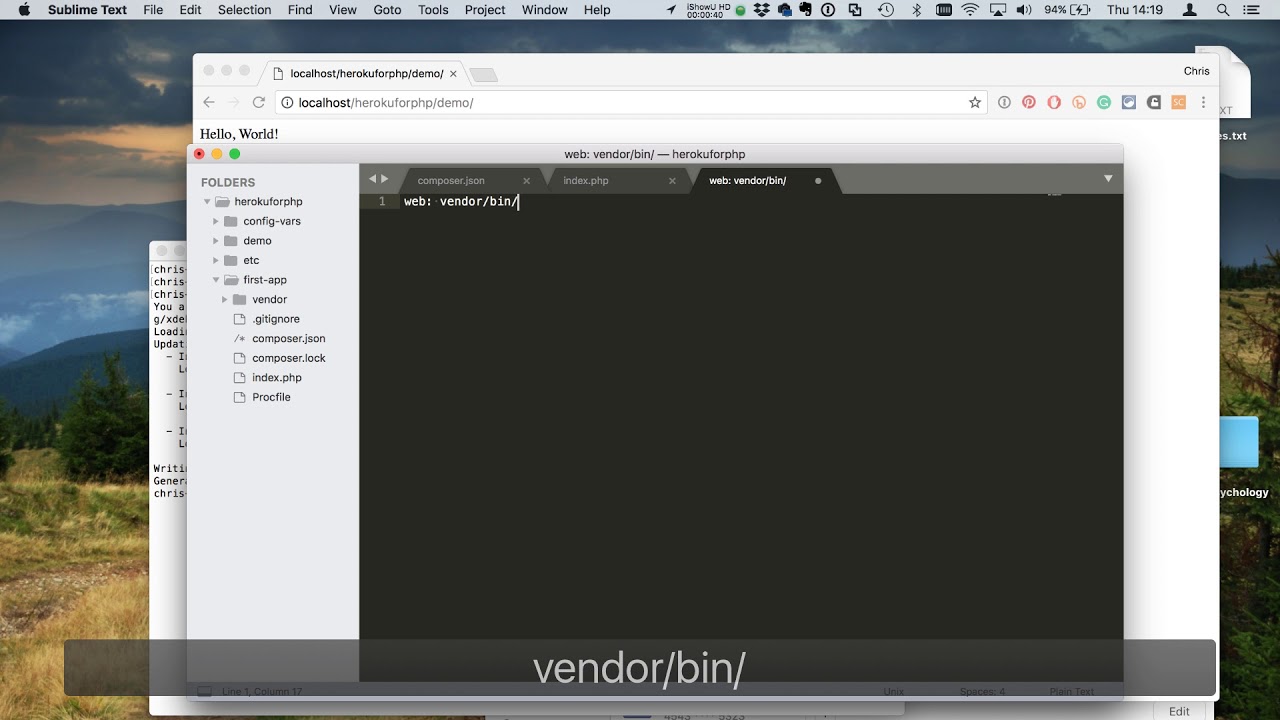
Task: Open the Chrome three-dot menu
Action: [1203, 102]
